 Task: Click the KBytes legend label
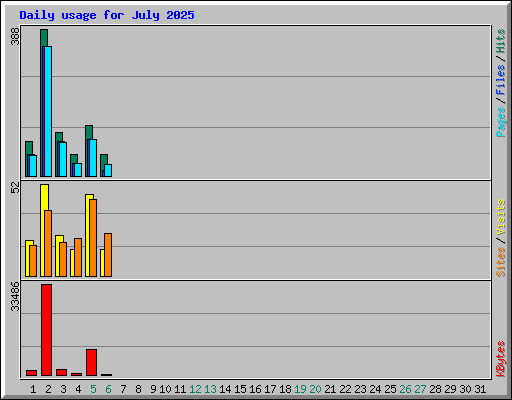click(x=500, y=359)
